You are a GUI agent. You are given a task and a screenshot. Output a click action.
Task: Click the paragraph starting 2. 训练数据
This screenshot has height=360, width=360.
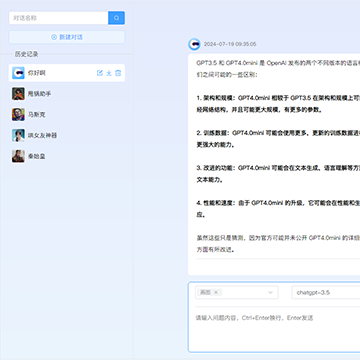pos(278,139)
